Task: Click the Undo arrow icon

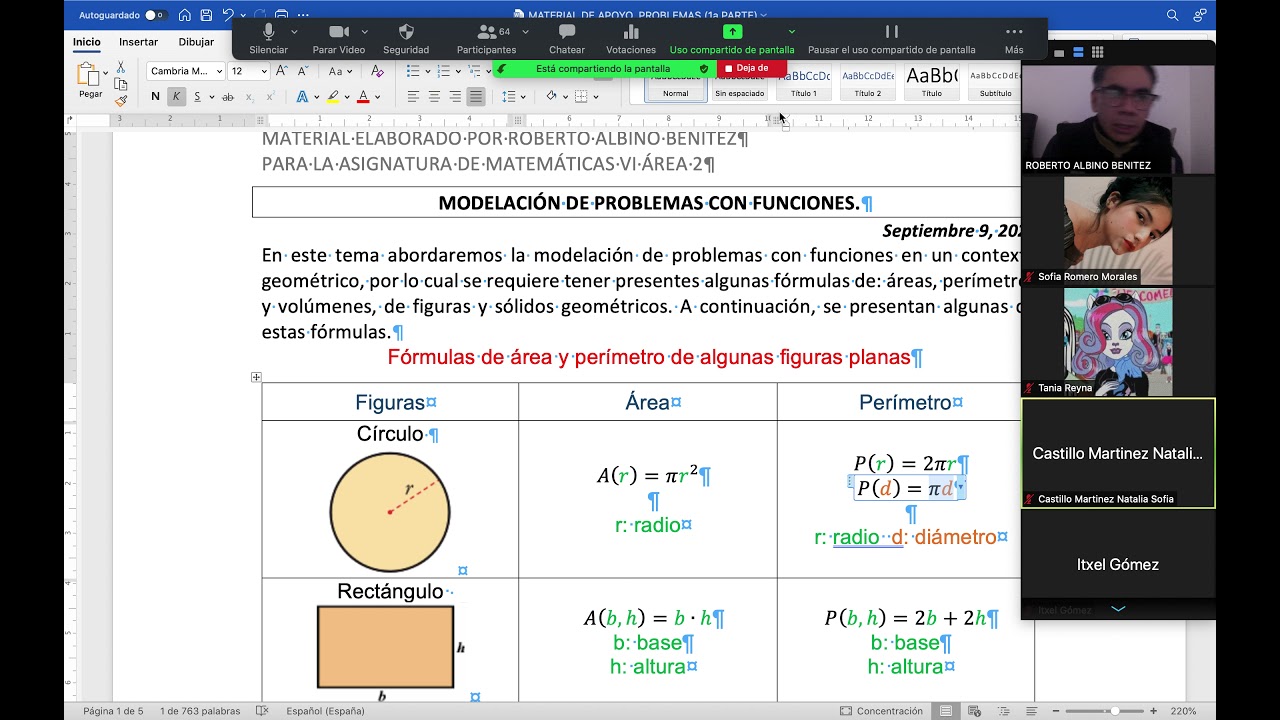Action: click(228, 15)
